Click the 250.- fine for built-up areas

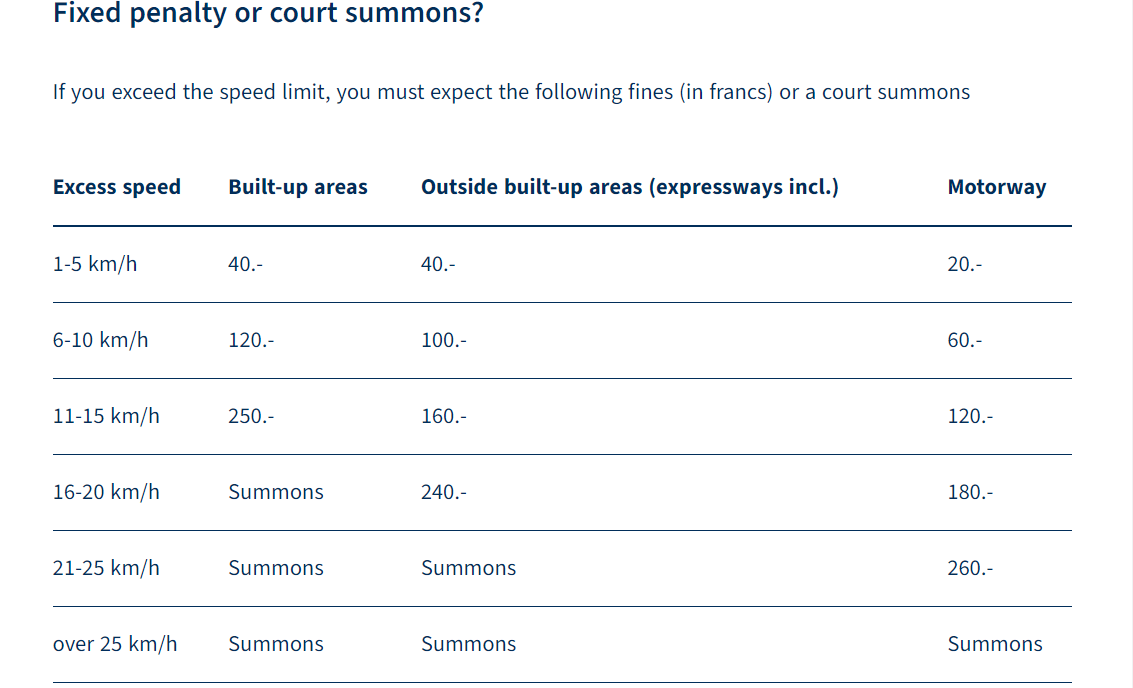click(251, 416)
